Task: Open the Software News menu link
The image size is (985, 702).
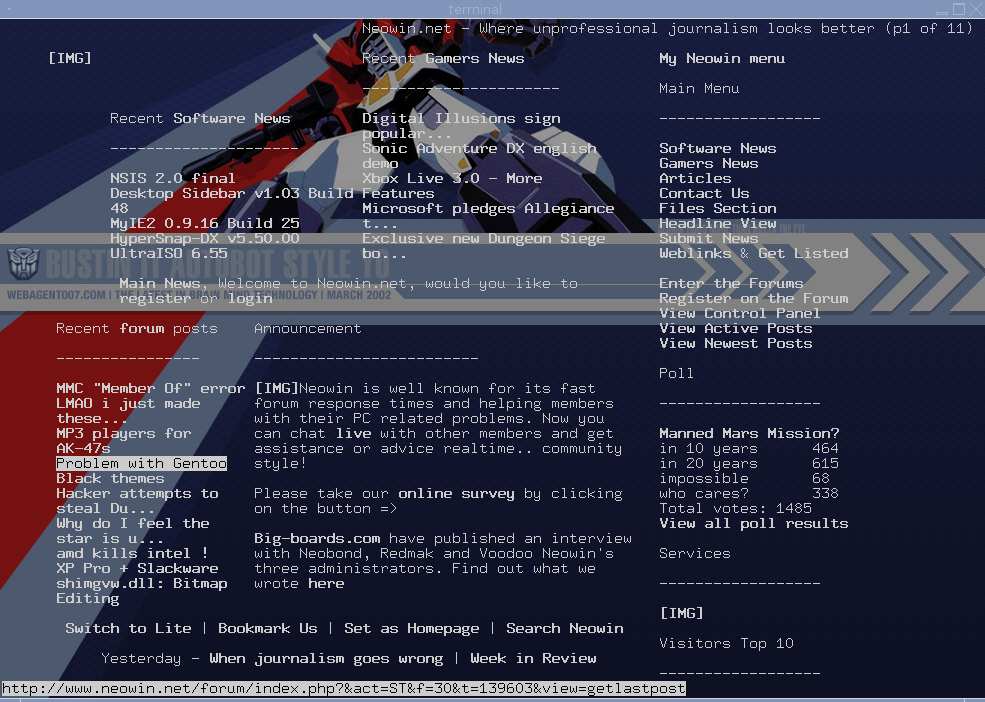Action: pyautogui.click(x=717, y=148)
